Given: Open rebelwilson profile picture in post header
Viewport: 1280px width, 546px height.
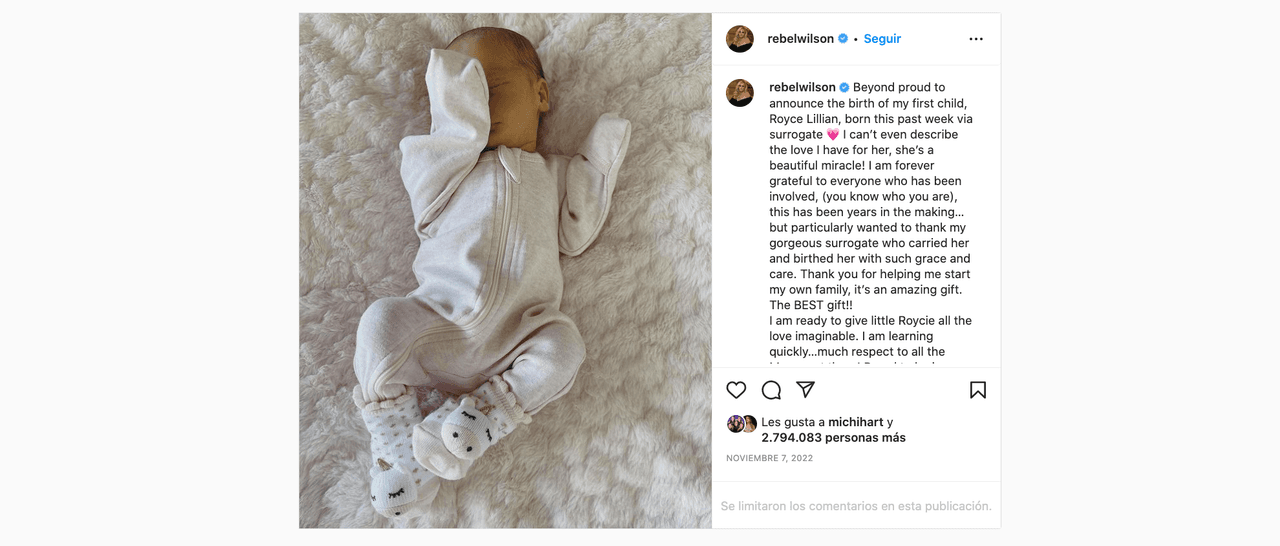Looking at the screenshot, I should pyautogui.click(x=740, y=39).
